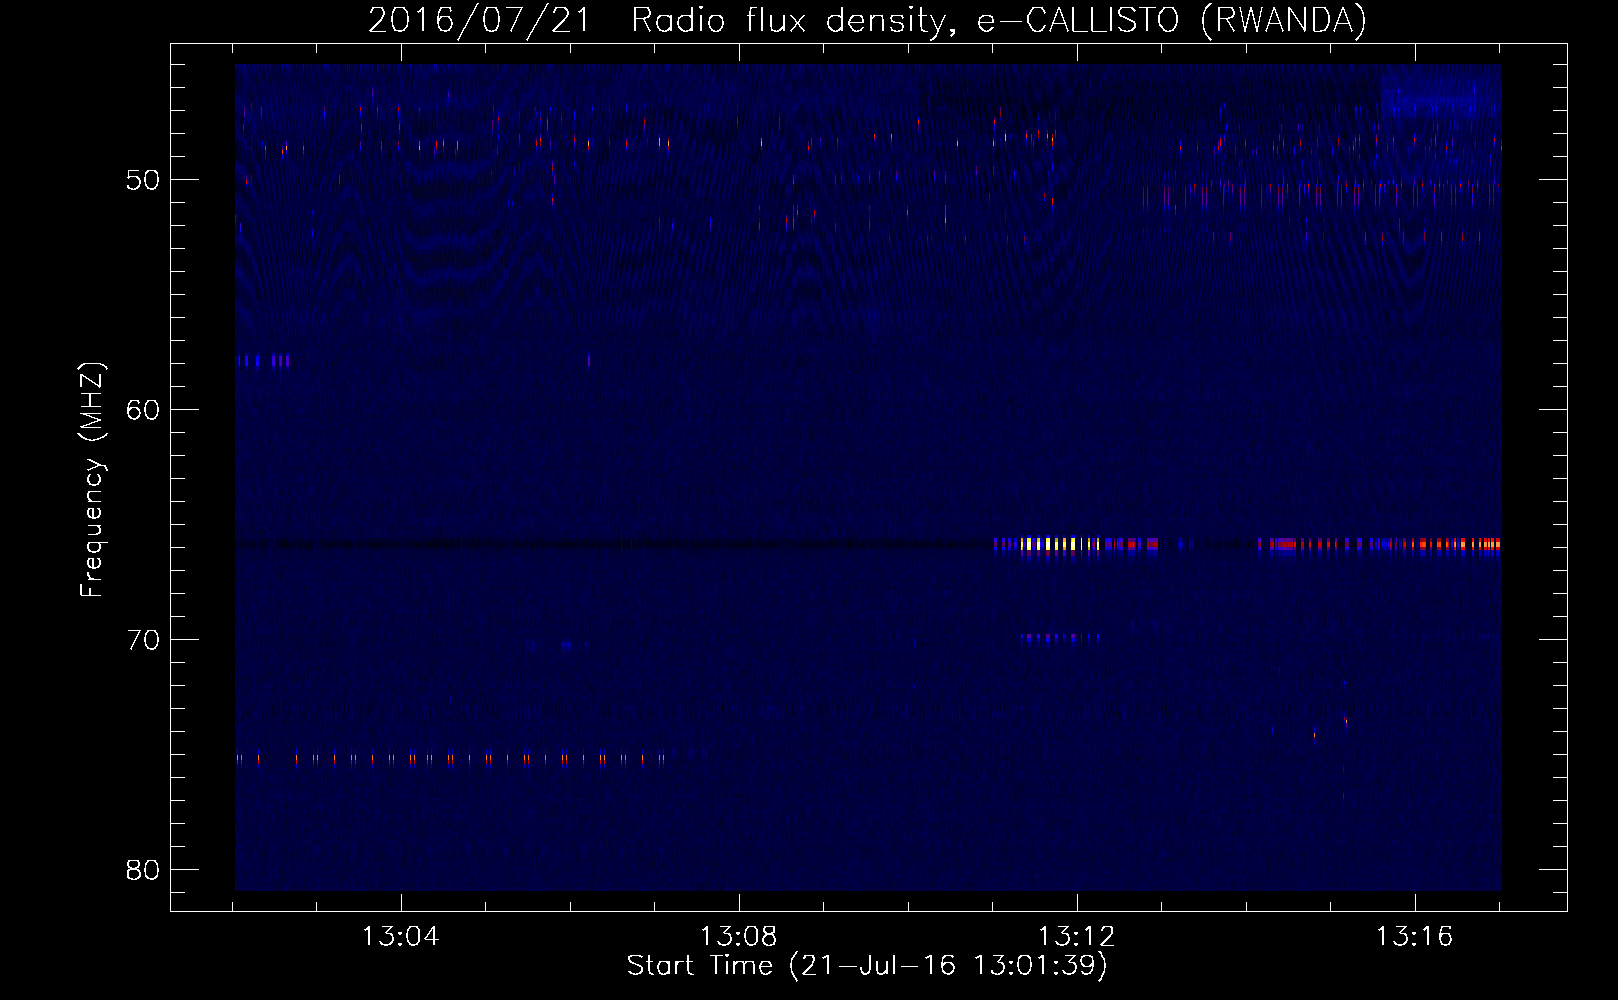Screen dimensions: 1618x1000
Task: Click the 70 MHz tick label
Action: [143, 640]
